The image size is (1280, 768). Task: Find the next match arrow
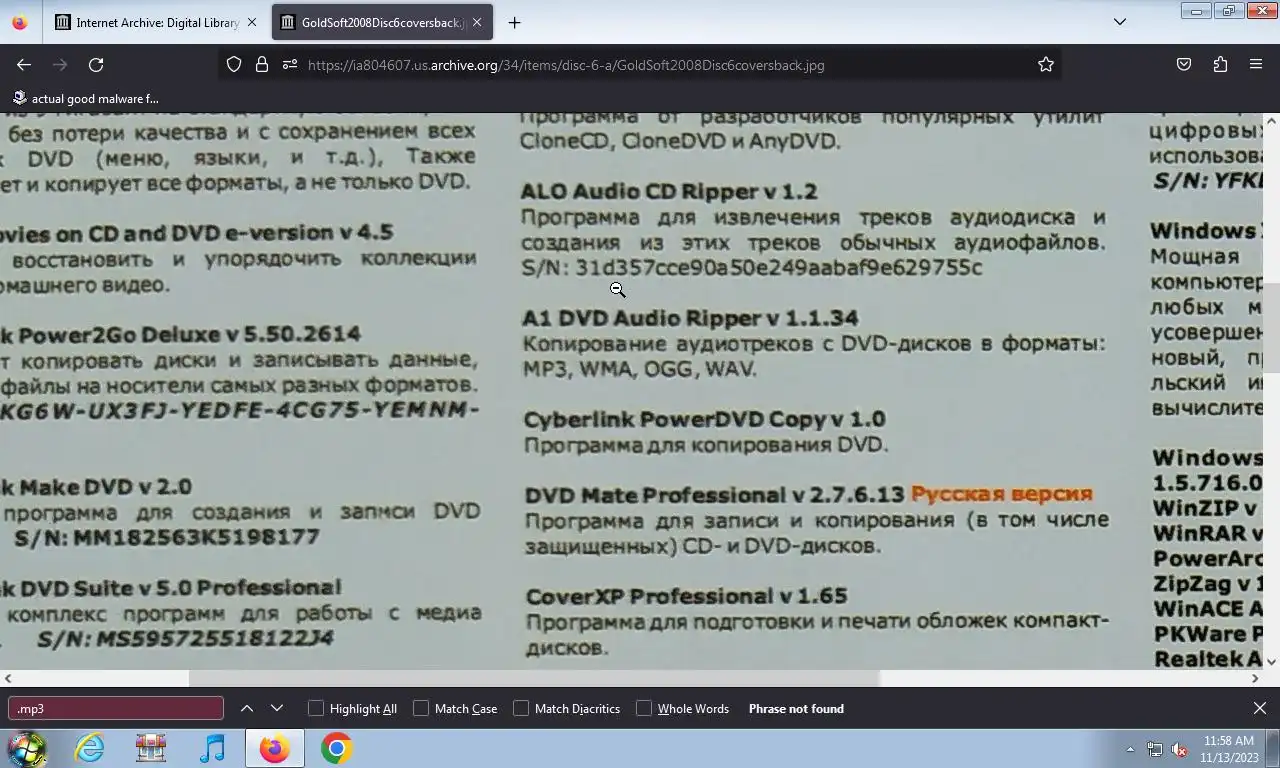[277, 709]
